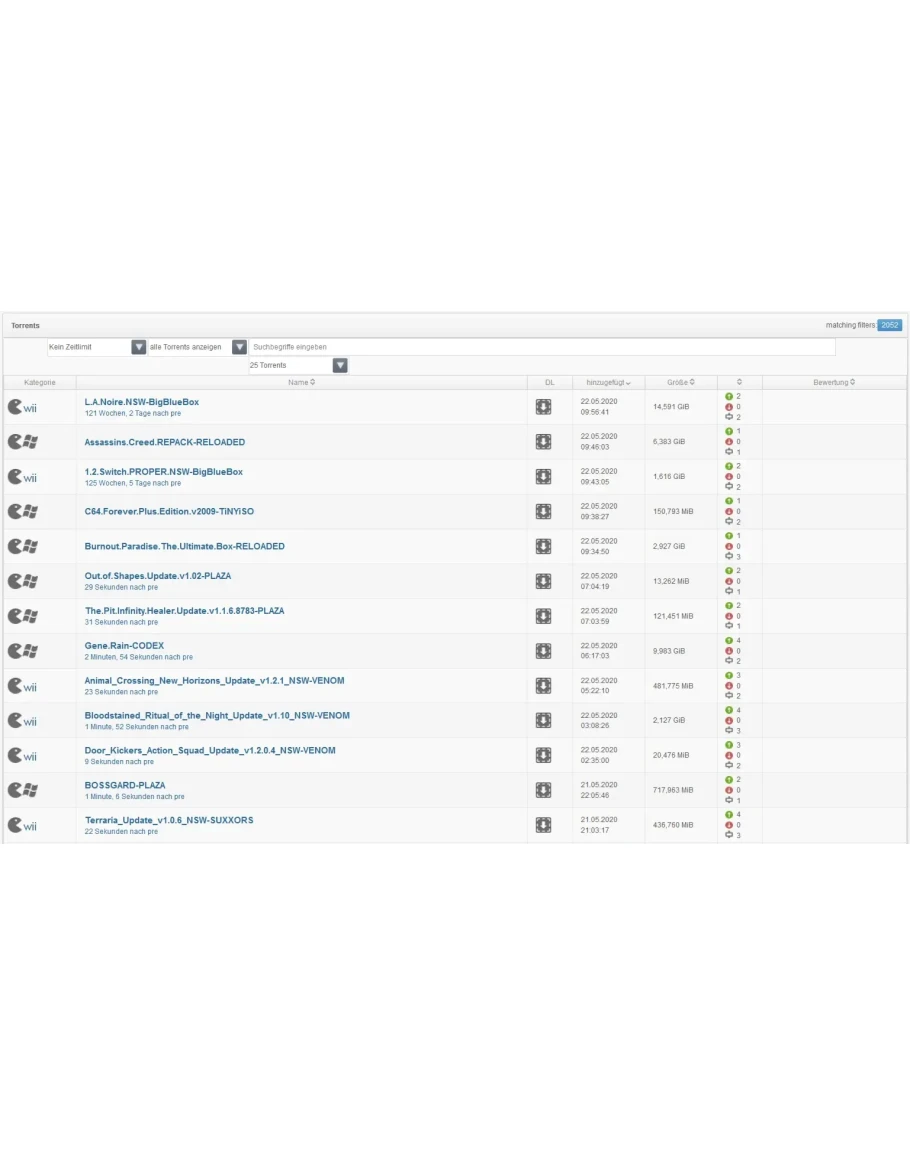Click the download icon for Gene.Rain-CODEX
This screenshot has width=910, height=1155.
[x=543, y=651]
